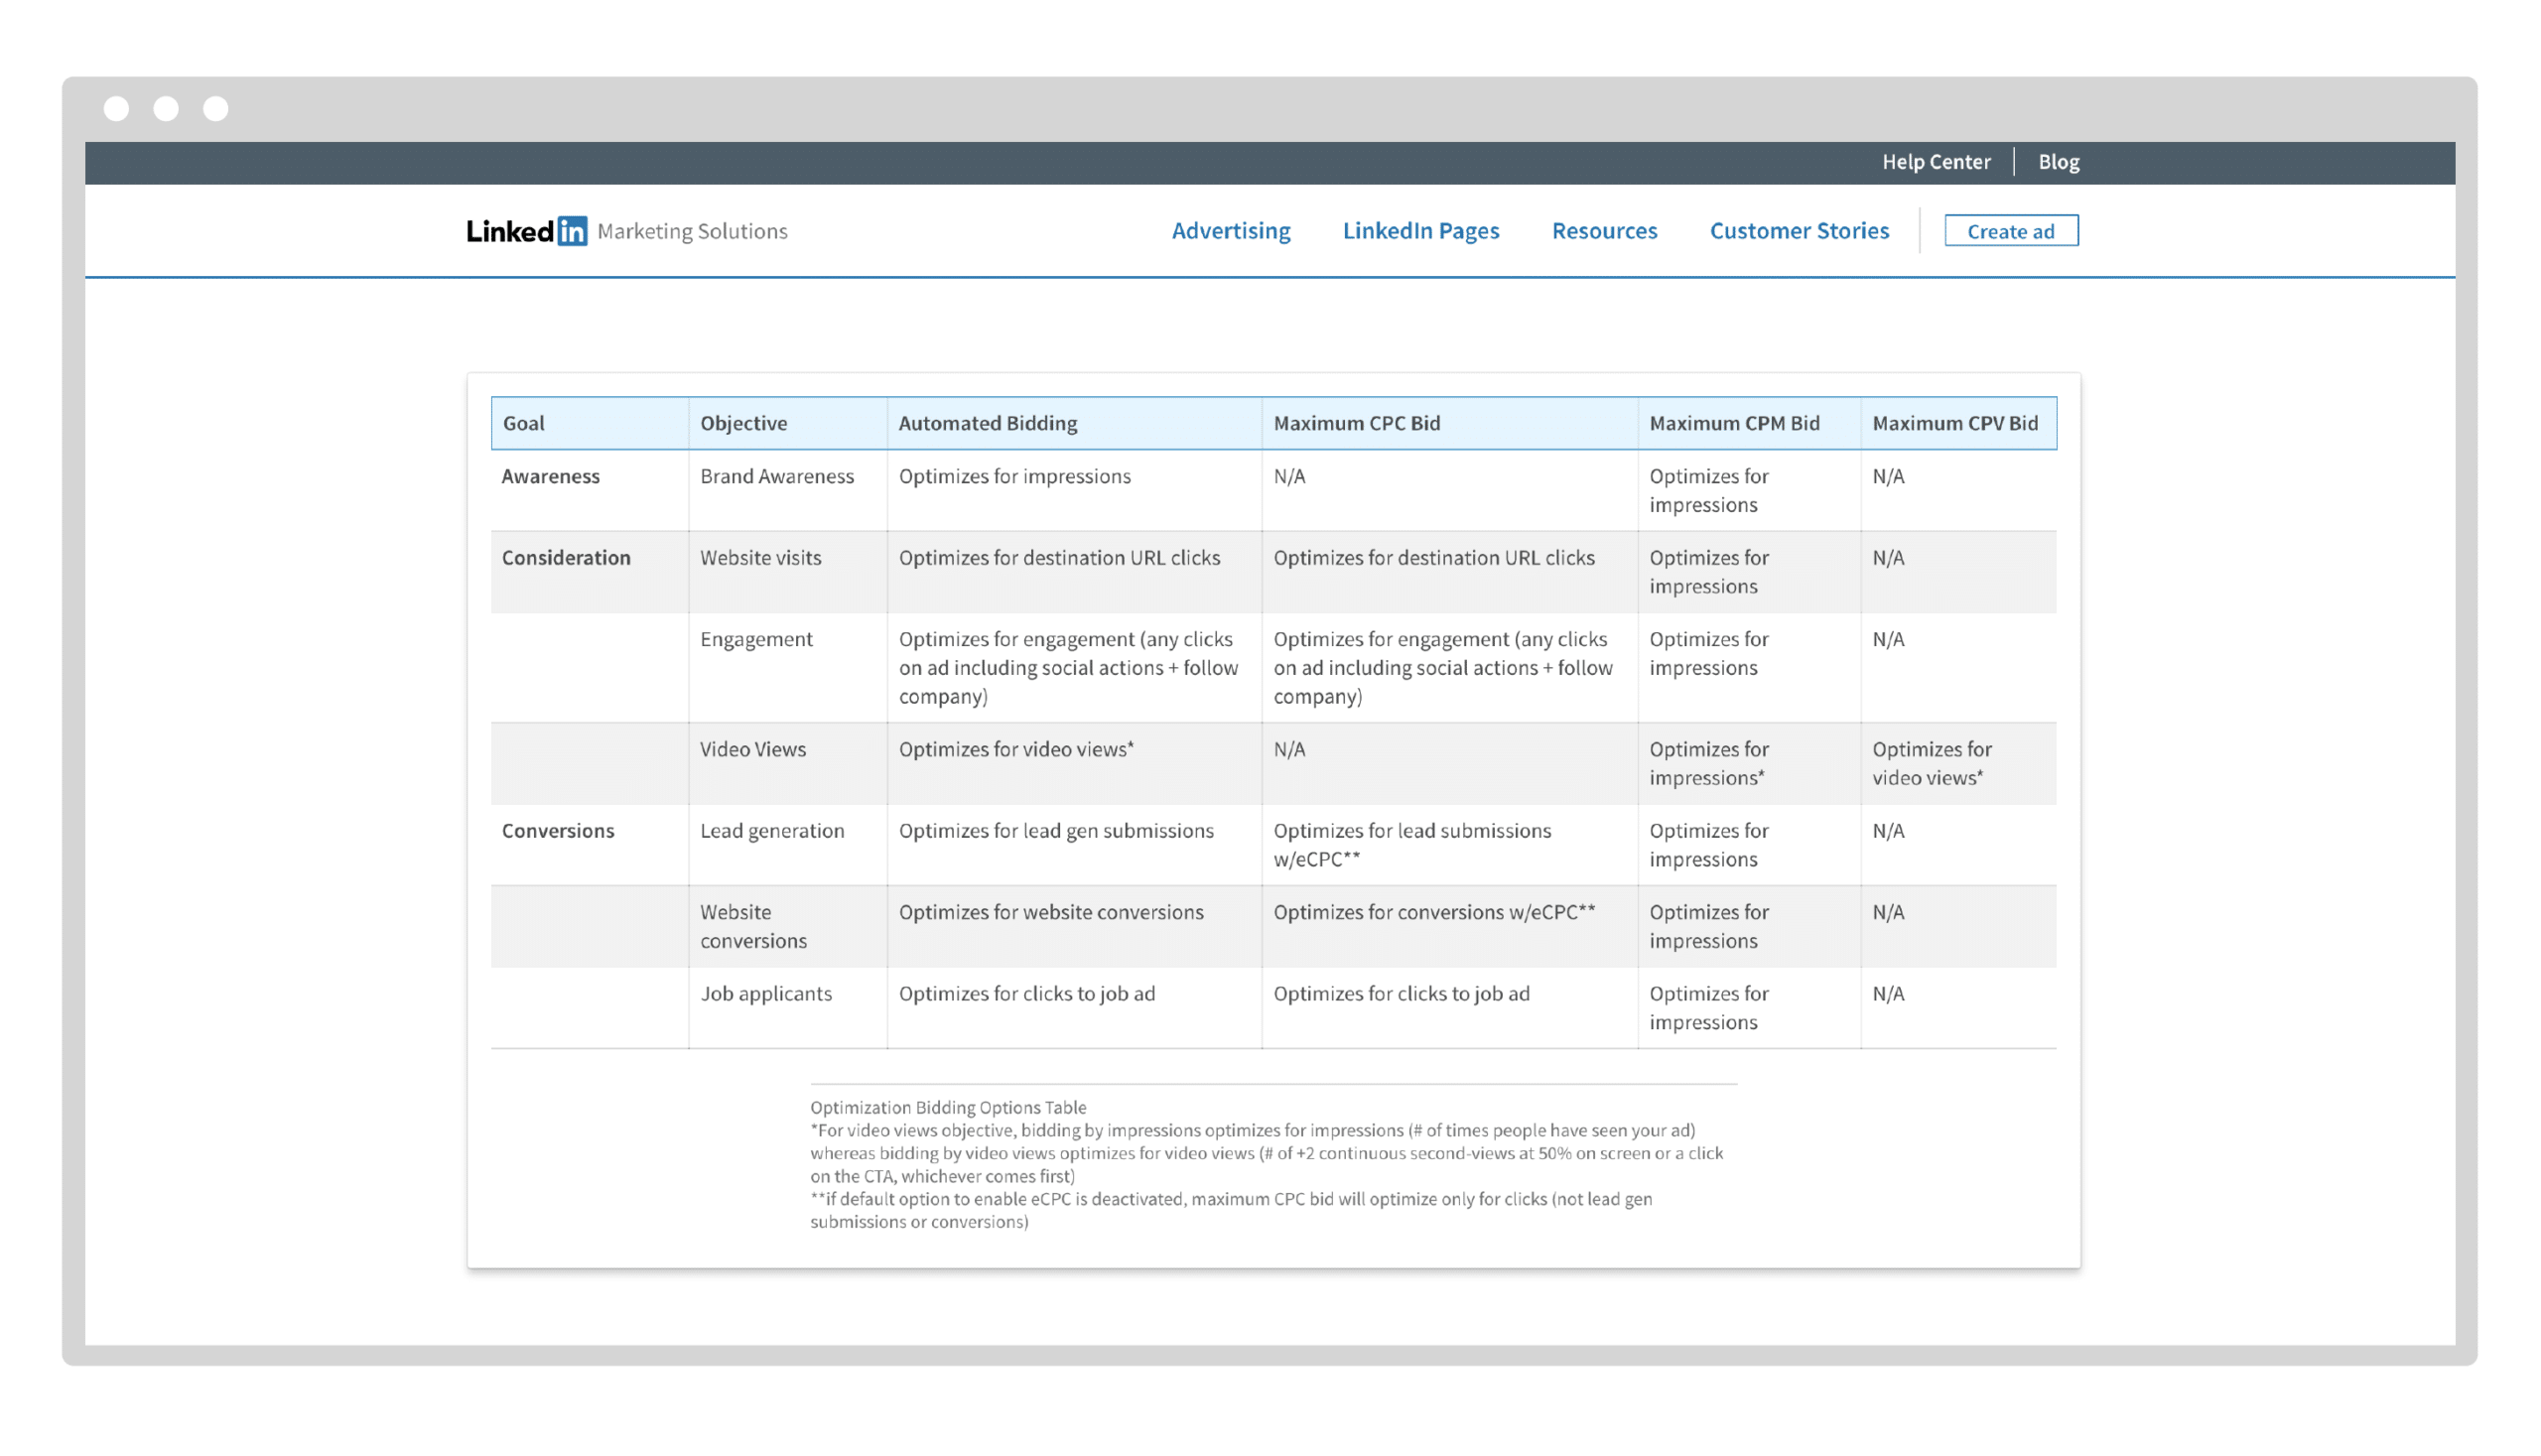Click the third window control dot
Screen dimensions: 2541x1456
pos(216,108)
